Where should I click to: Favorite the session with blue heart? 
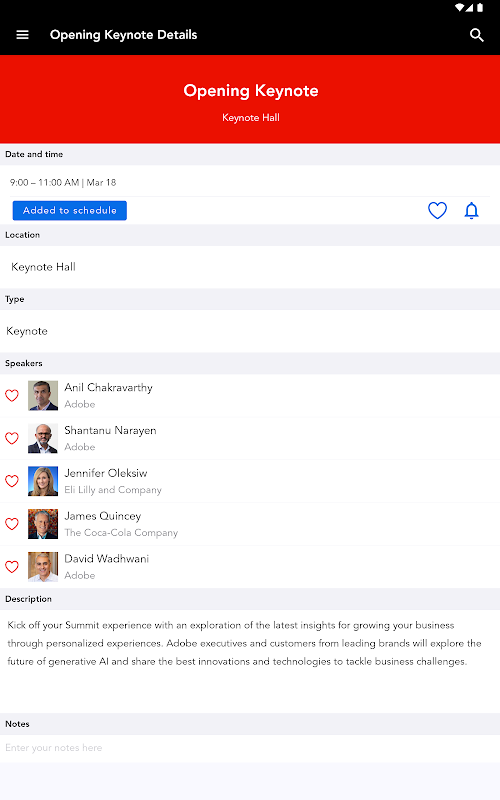click(x=437, y=210)
